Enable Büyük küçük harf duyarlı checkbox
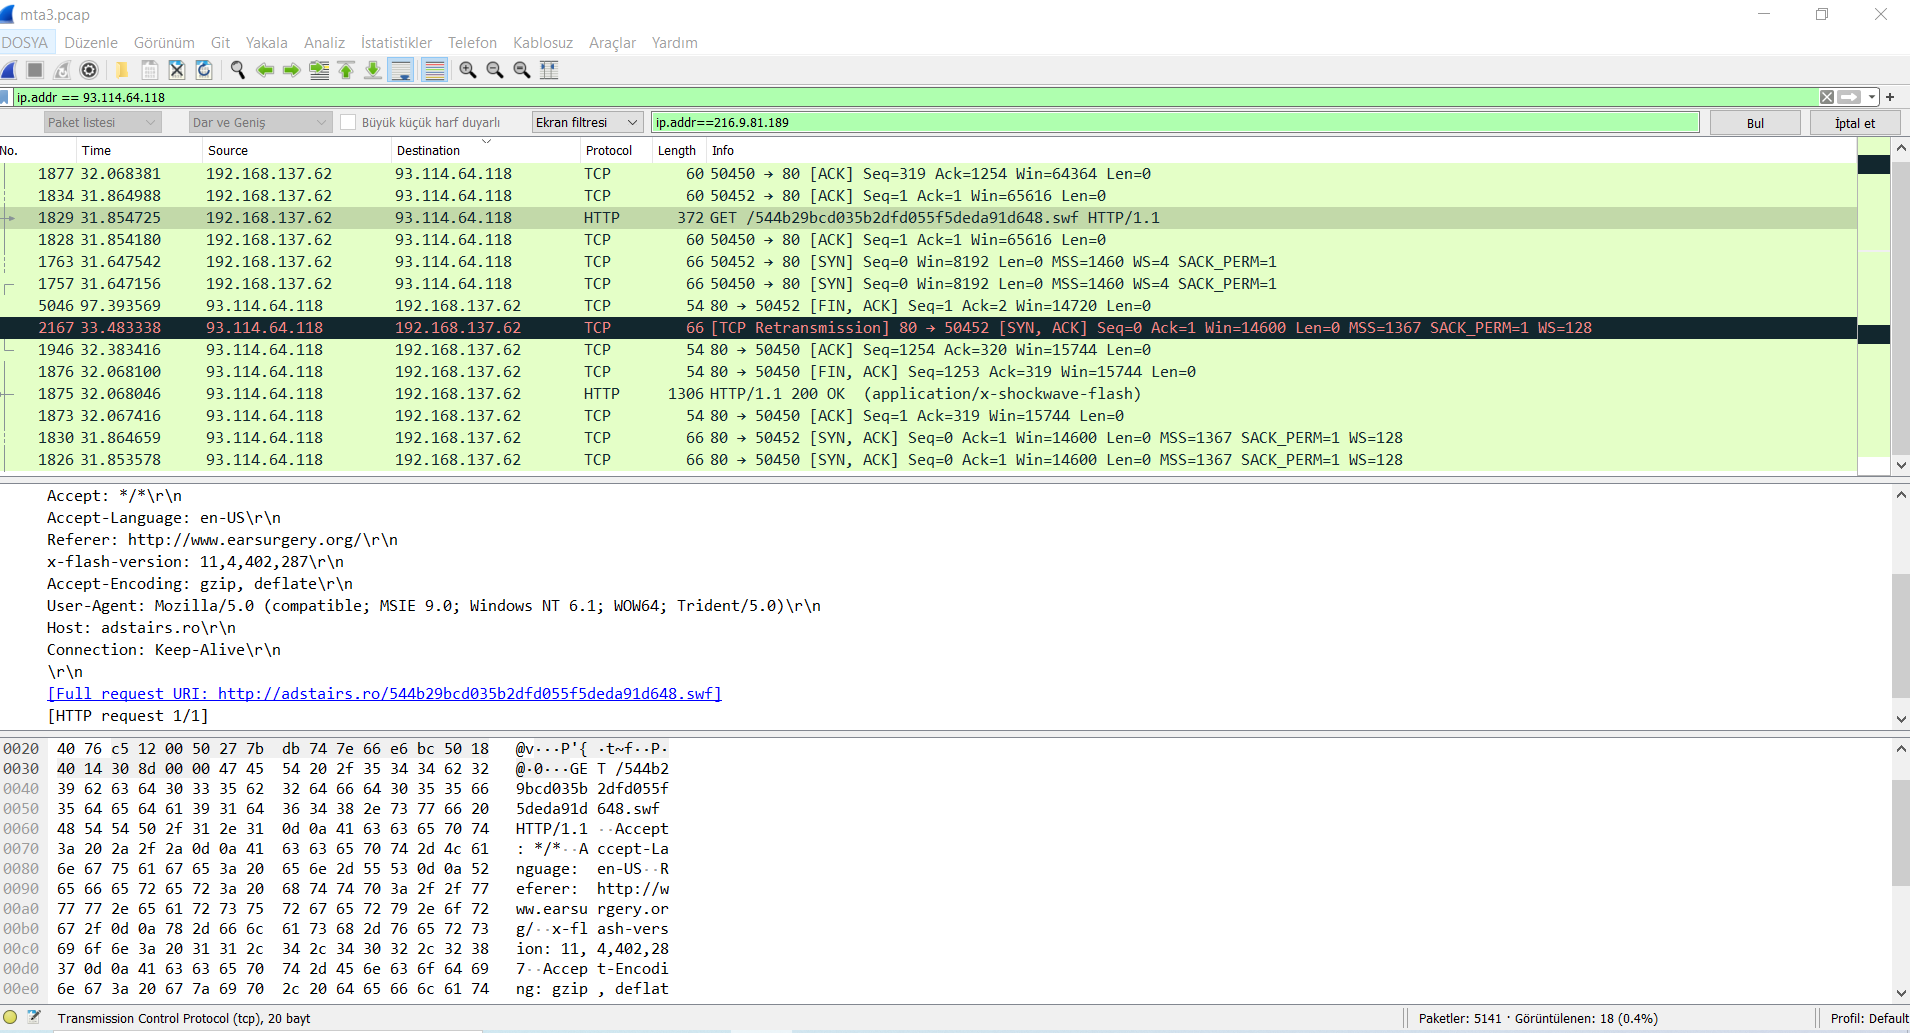 348,122
